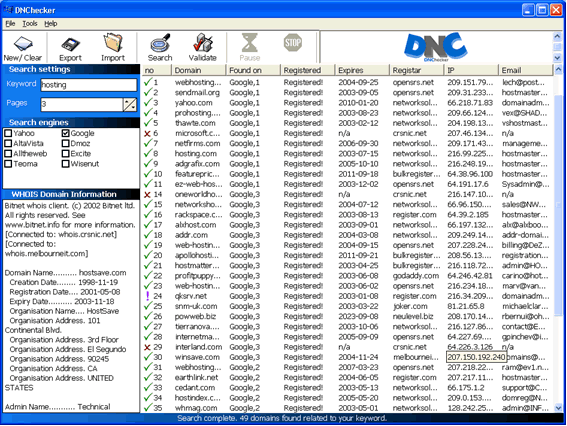Click the green check icon on row 1
This screenshot has height=426, width=567.
pos(148,82)
